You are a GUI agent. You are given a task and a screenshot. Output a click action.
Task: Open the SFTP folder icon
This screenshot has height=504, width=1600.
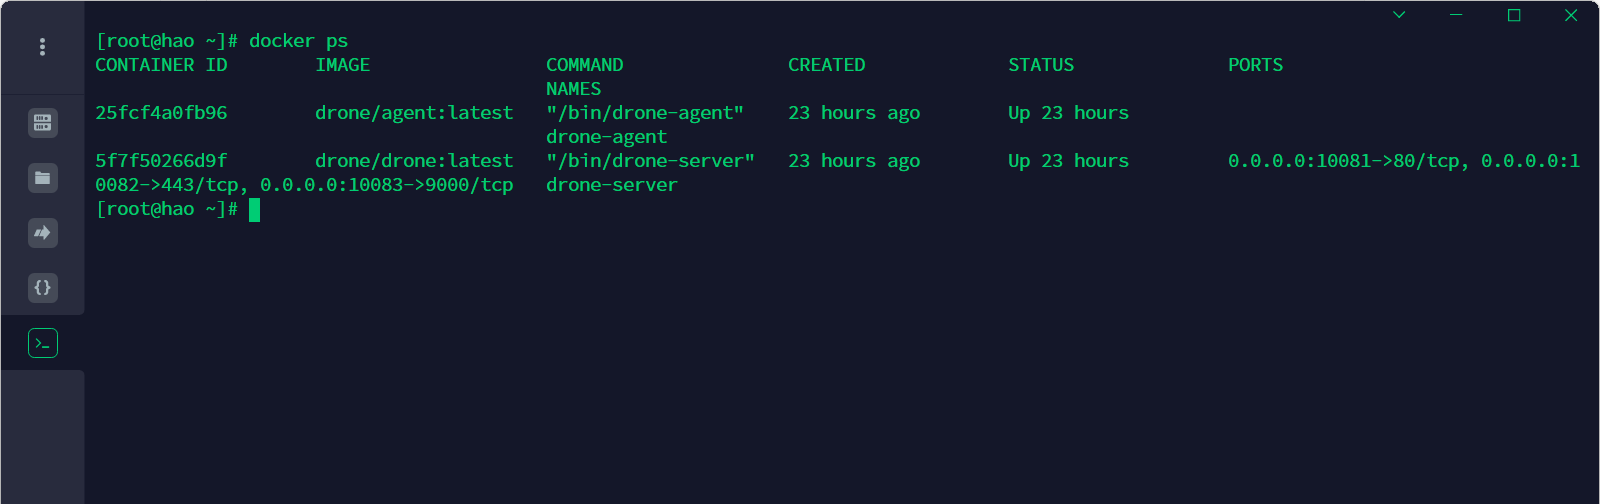pos(42,178)
